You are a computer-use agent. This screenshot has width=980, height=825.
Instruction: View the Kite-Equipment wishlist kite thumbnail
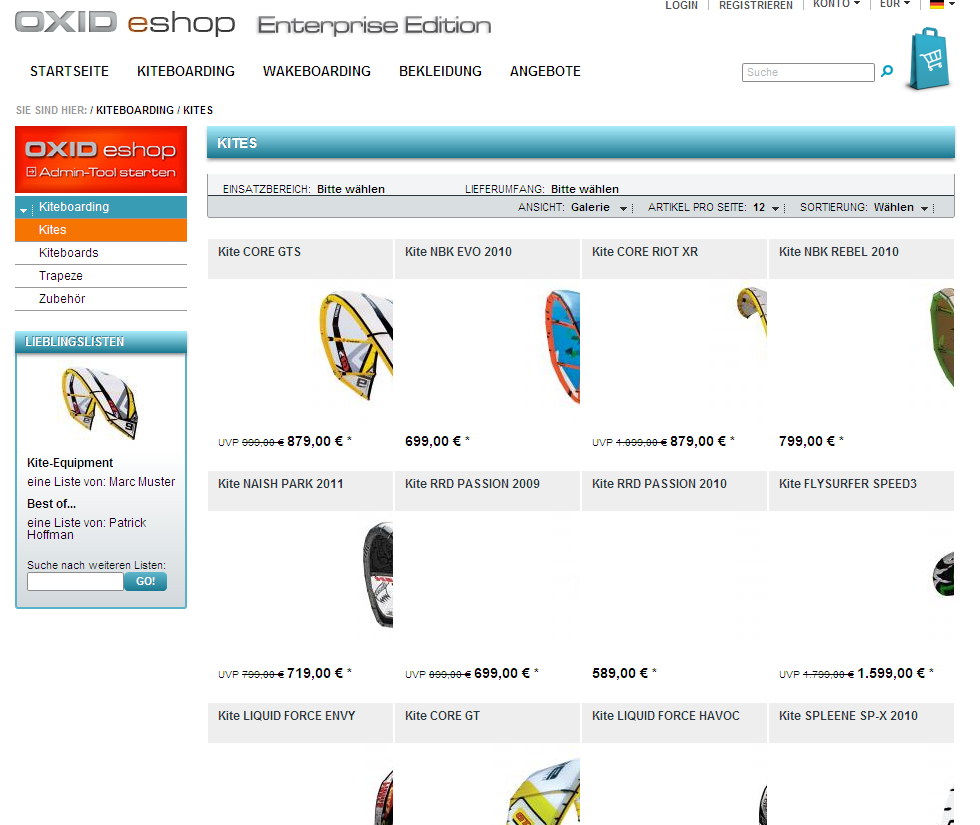point(100,403)
